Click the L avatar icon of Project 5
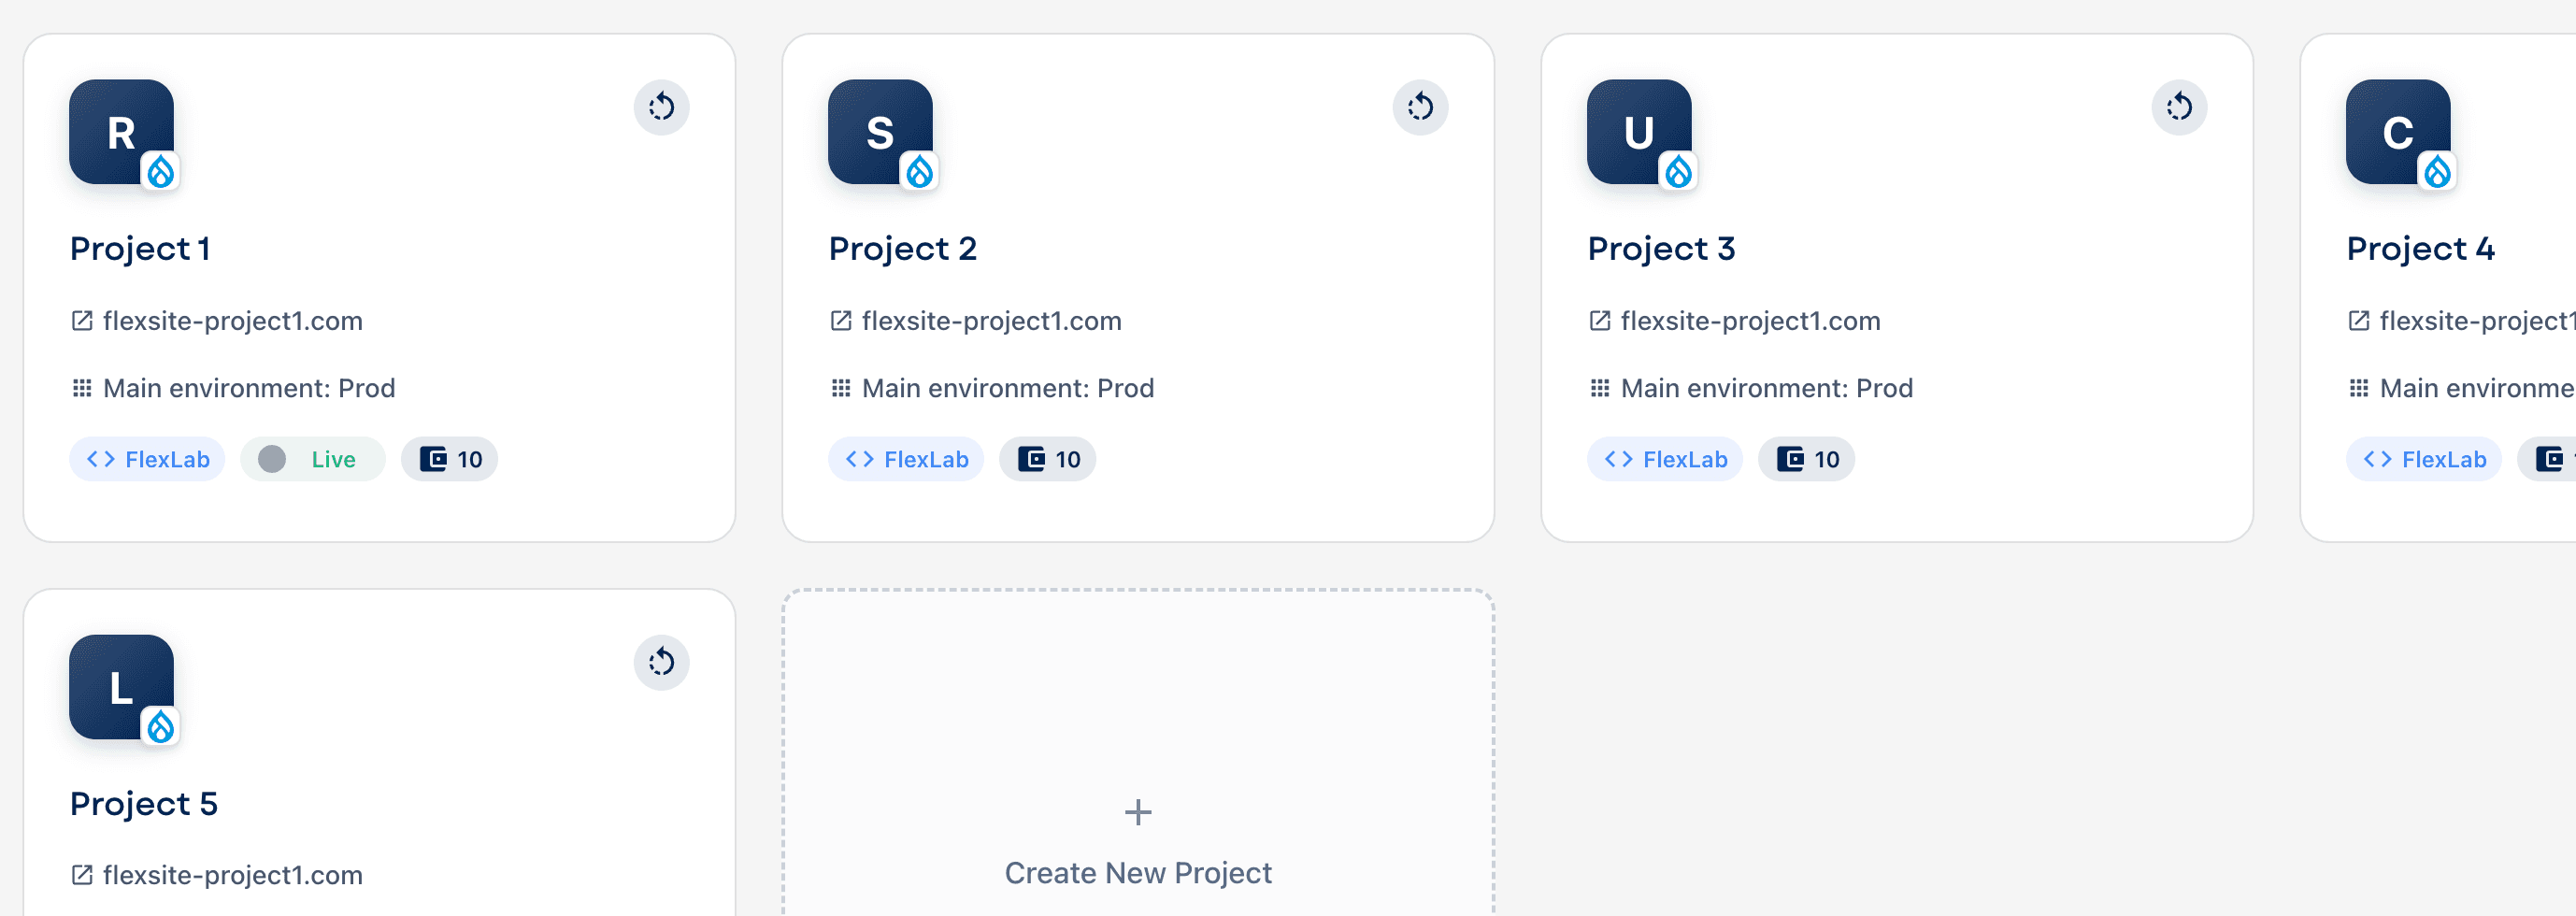Viewport: 2576px width, 916px height. (x=121, y=687)
